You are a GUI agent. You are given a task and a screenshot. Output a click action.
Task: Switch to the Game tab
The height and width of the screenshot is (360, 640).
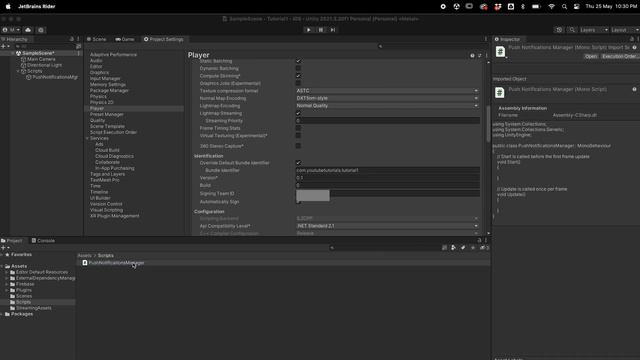pos(125,39)
